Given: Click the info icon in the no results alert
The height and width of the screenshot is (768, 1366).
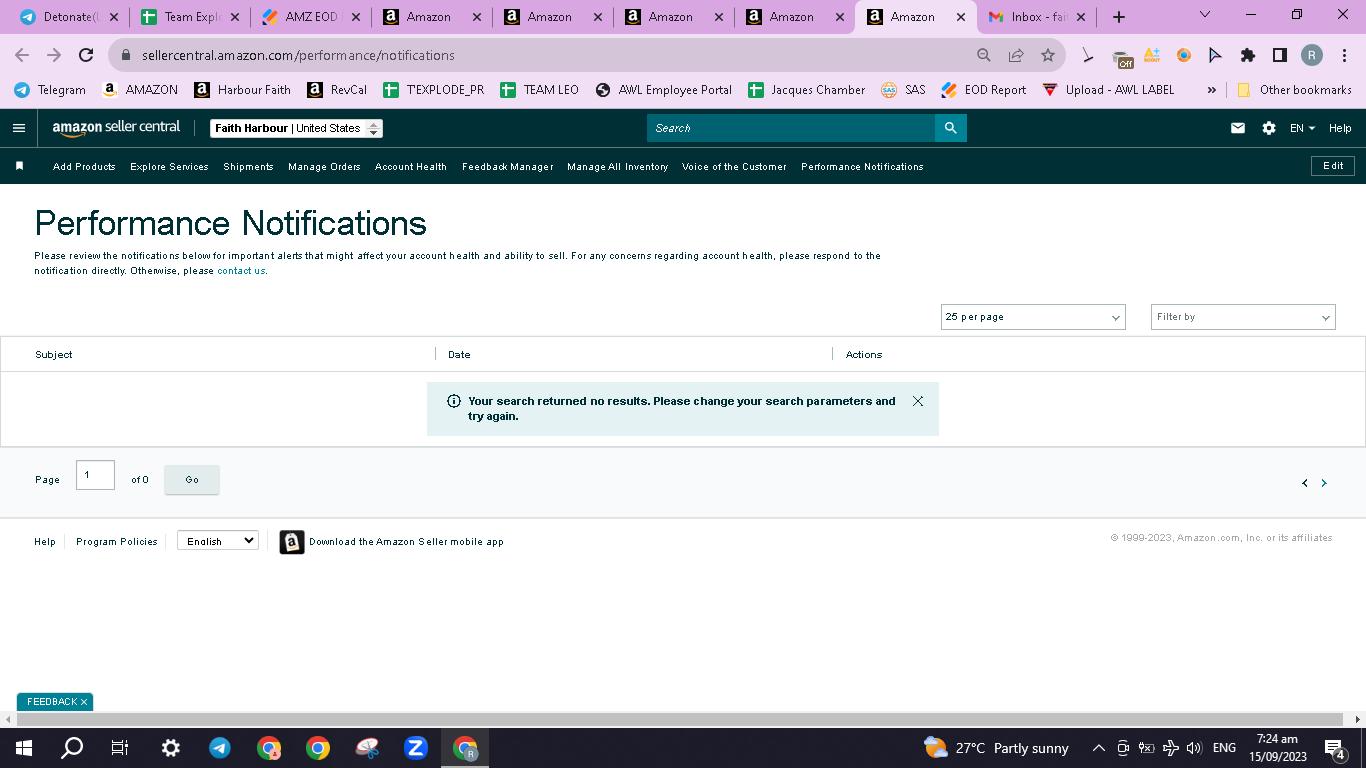Looking at the screenshot, I should [x=454, y=401].
